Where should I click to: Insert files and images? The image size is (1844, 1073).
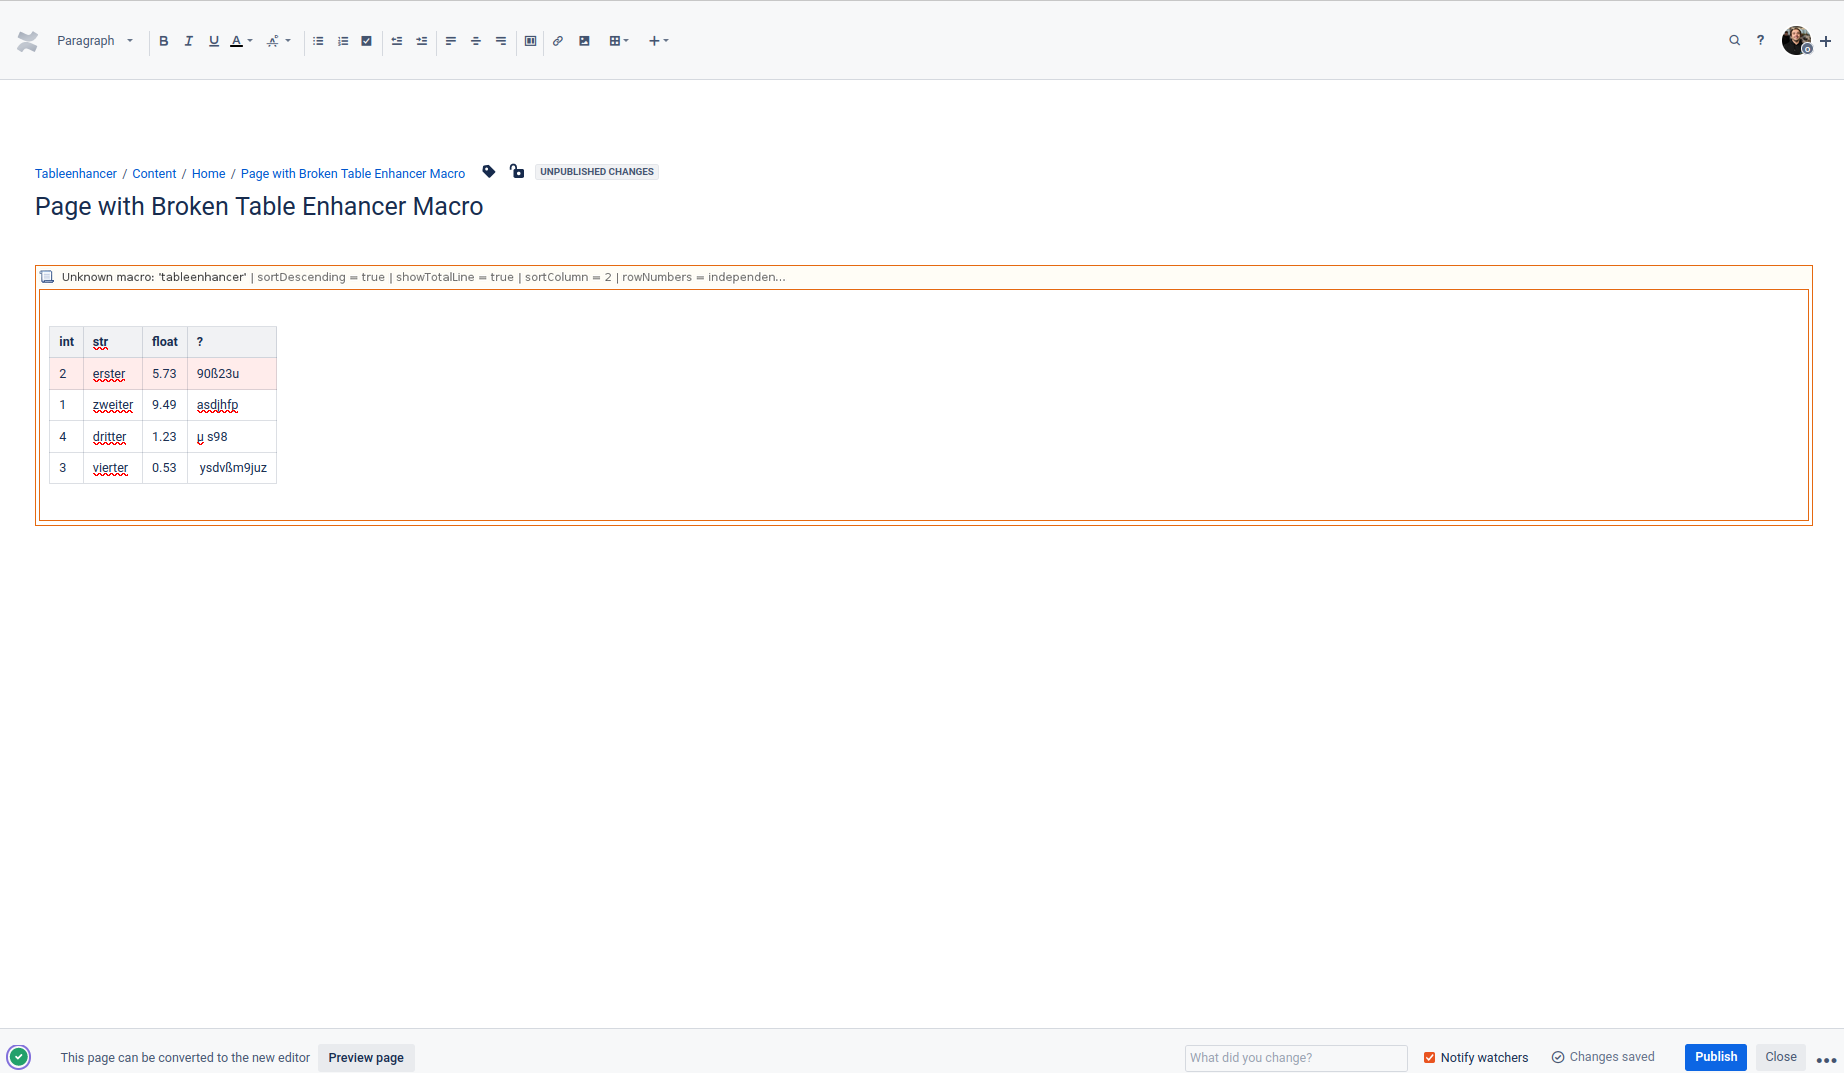coord(584,41)
